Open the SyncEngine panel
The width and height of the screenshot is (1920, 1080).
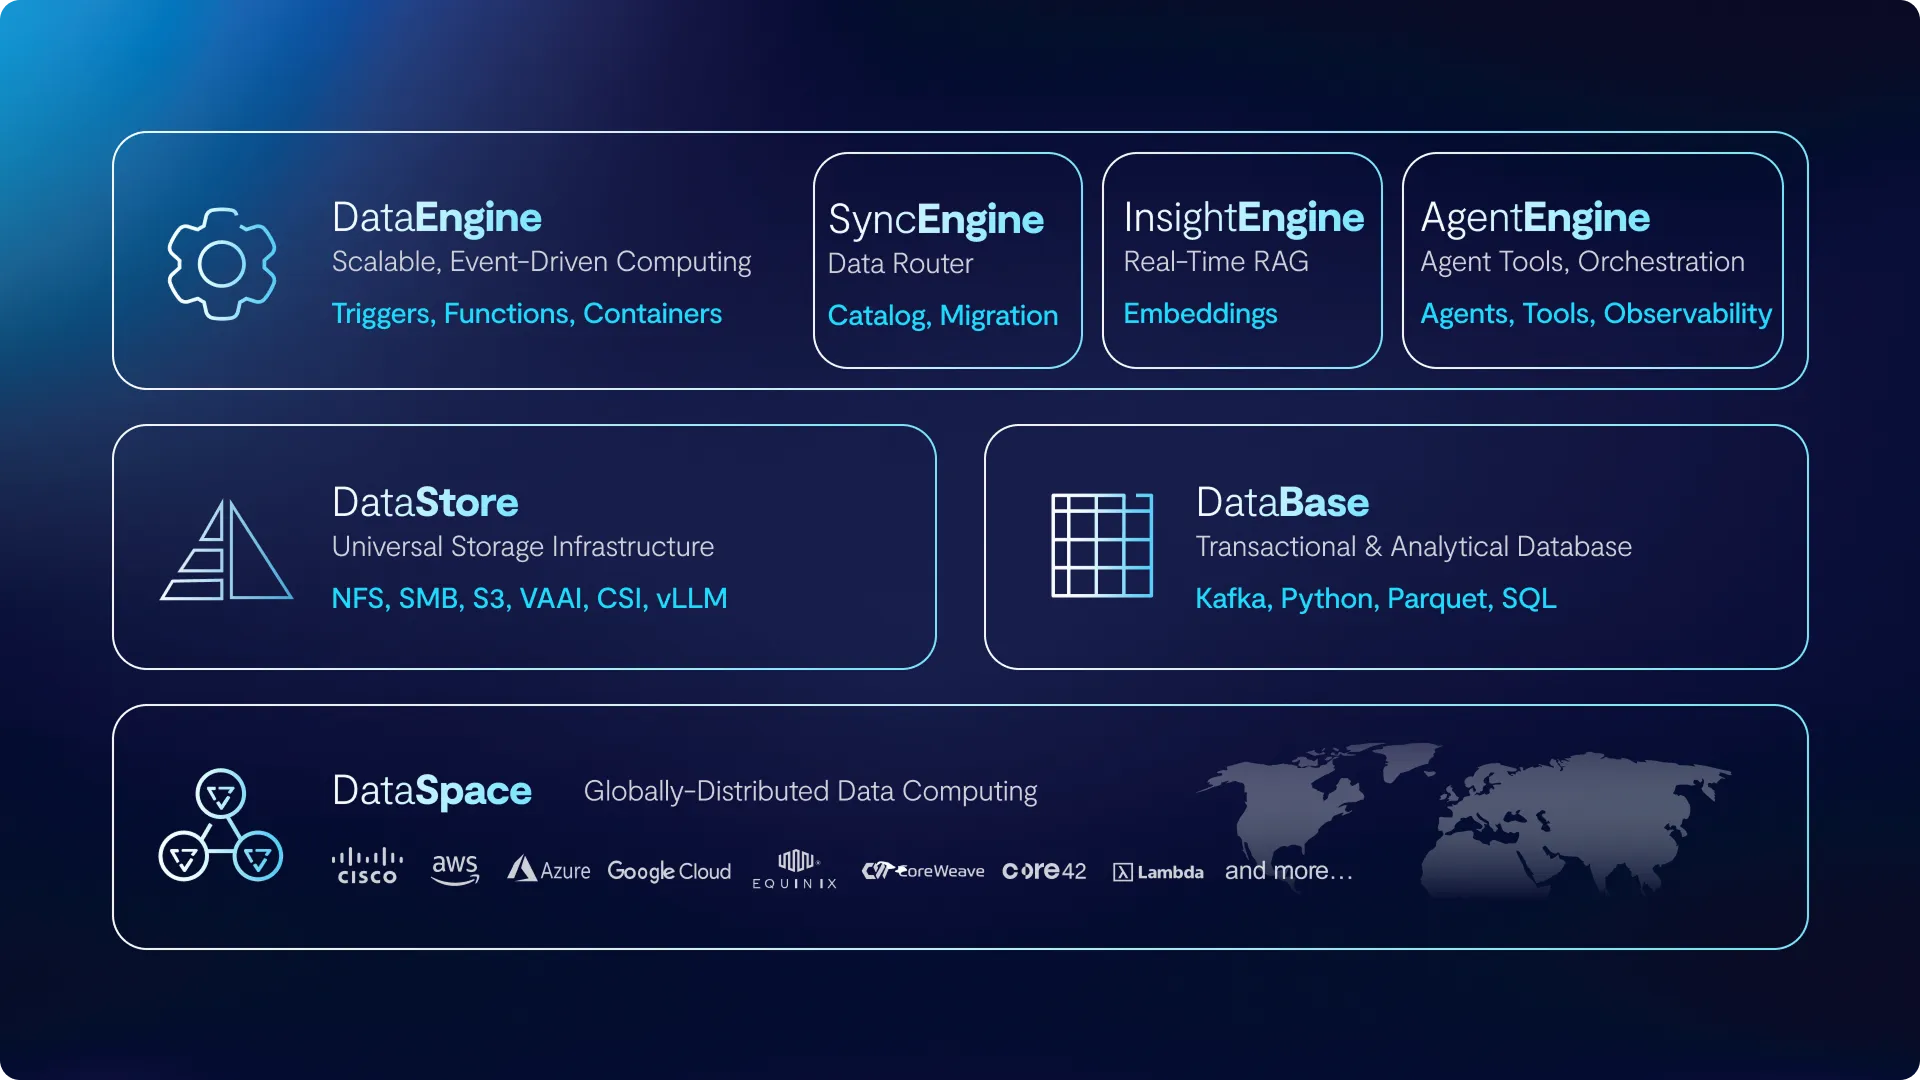[947, 259]
